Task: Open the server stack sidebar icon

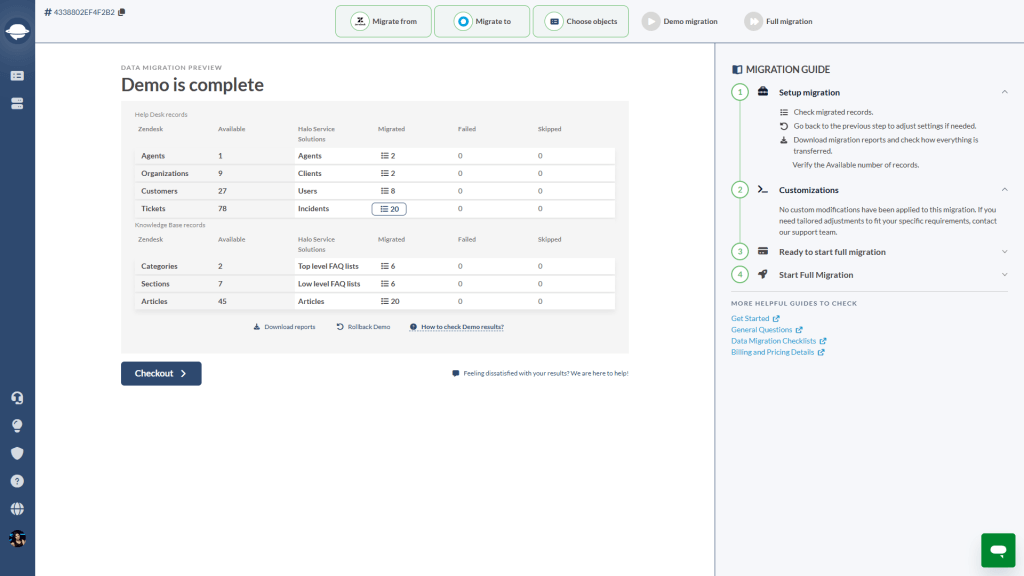Action: coord(17,103)
